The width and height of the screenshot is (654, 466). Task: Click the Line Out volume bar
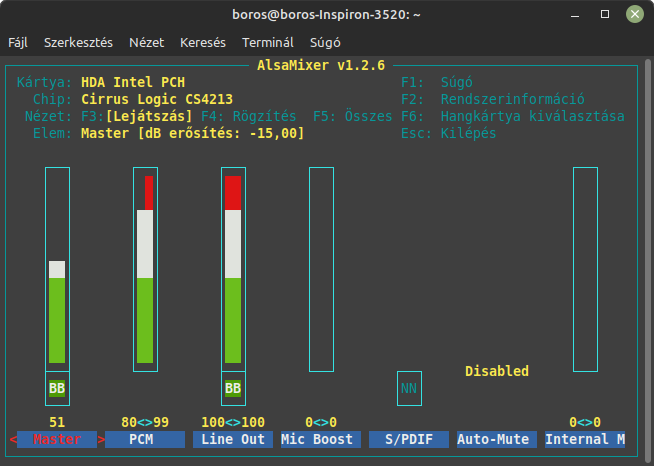(233, 269)
